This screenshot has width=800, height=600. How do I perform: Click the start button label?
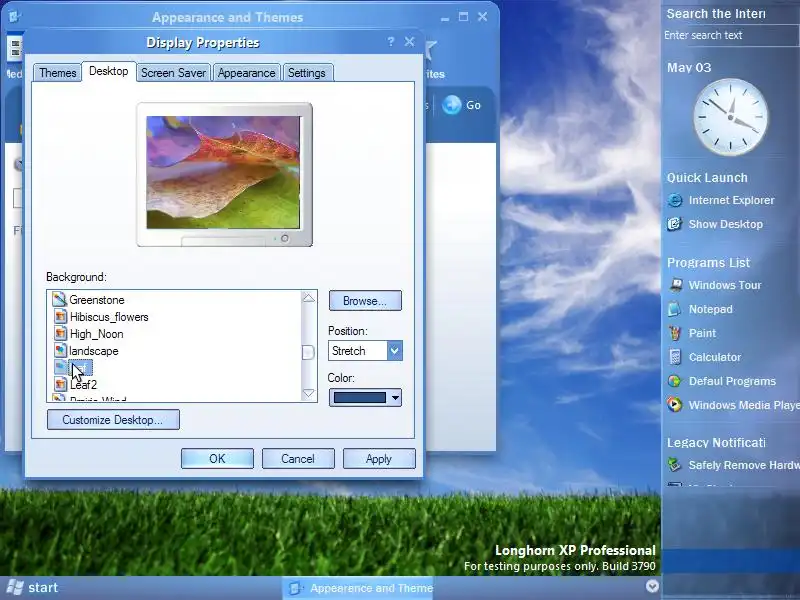[x=43, y=588]
